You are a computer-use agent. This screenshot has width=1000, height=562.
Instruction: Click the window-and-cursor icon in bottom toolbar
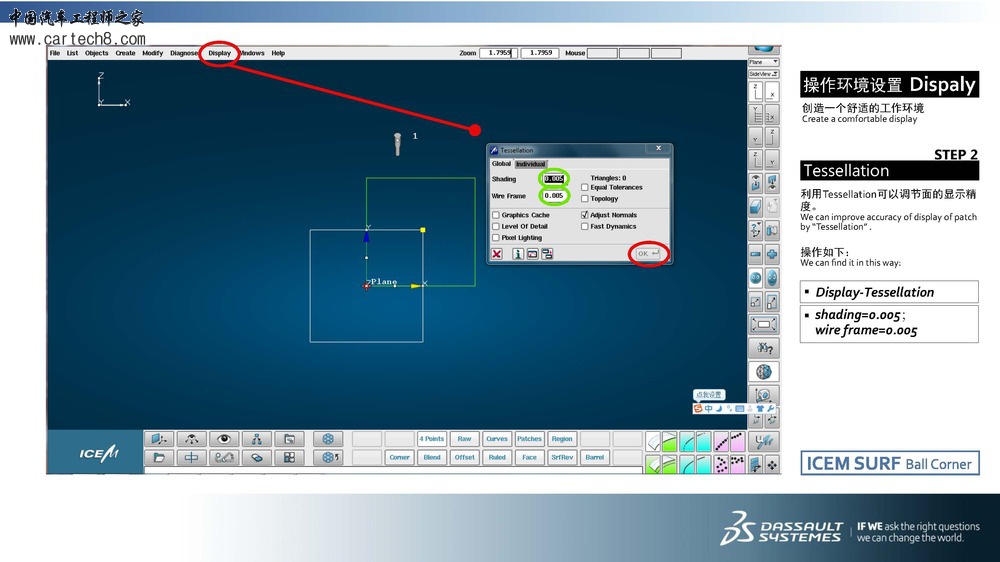point(289,439)
